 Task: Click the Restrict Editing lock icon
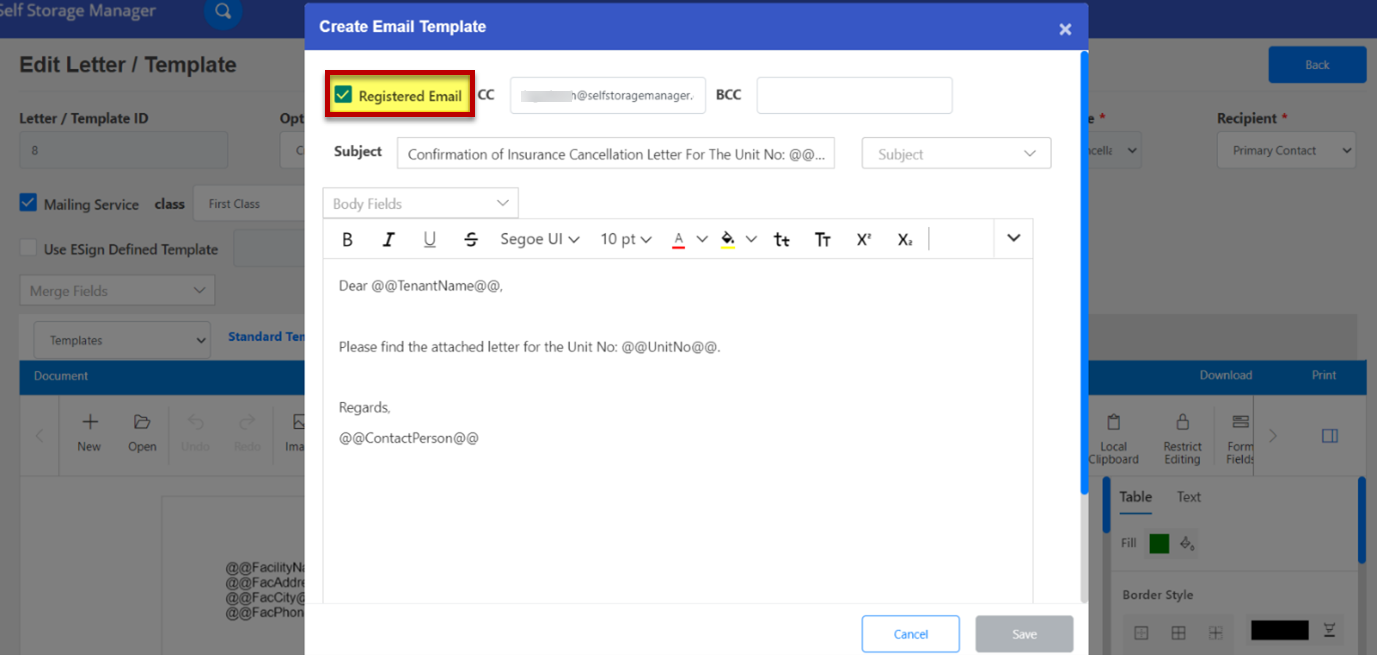(1182, 422)
